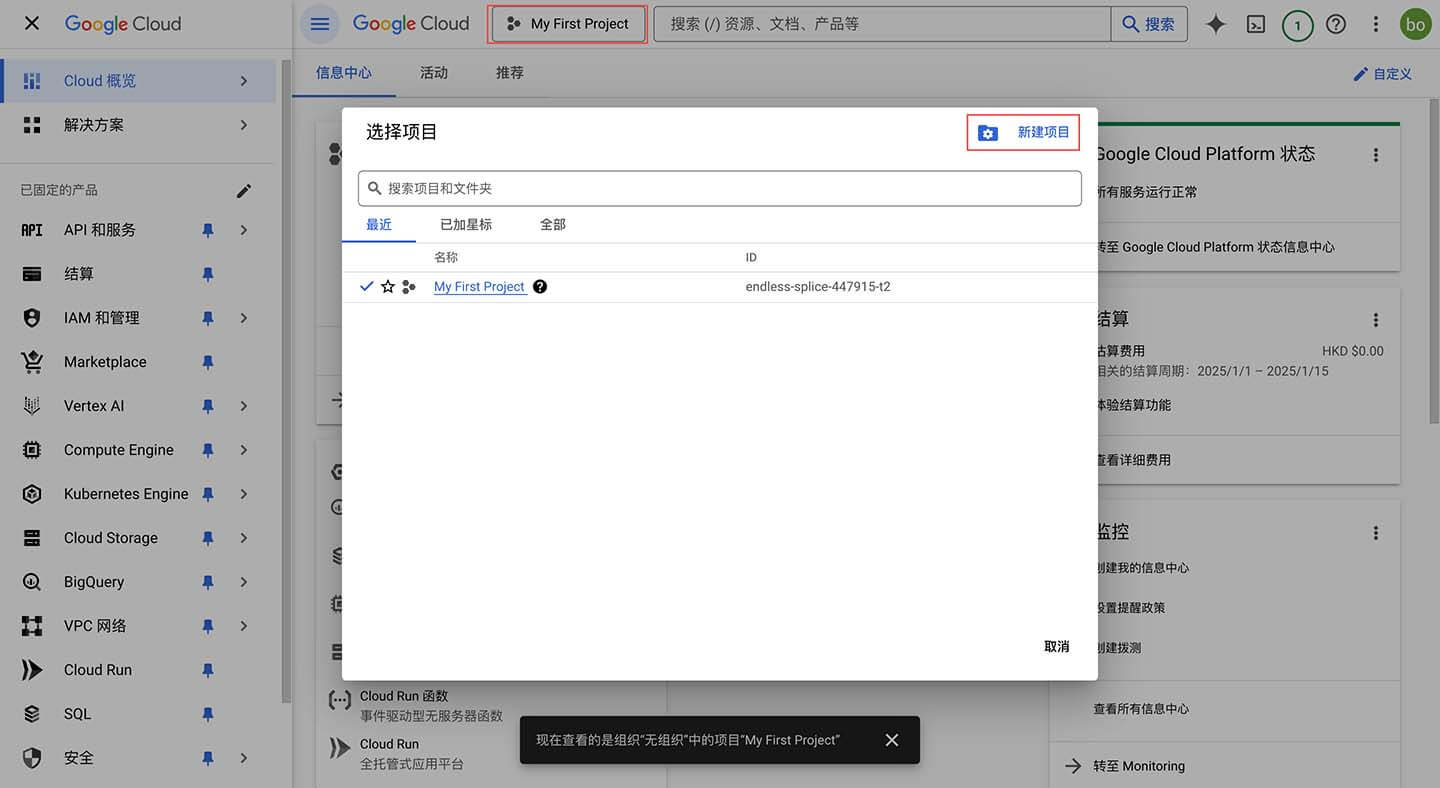1440x788 pixels.
Task: Click the 解决方案 grid icon
Action: point(32,125)
